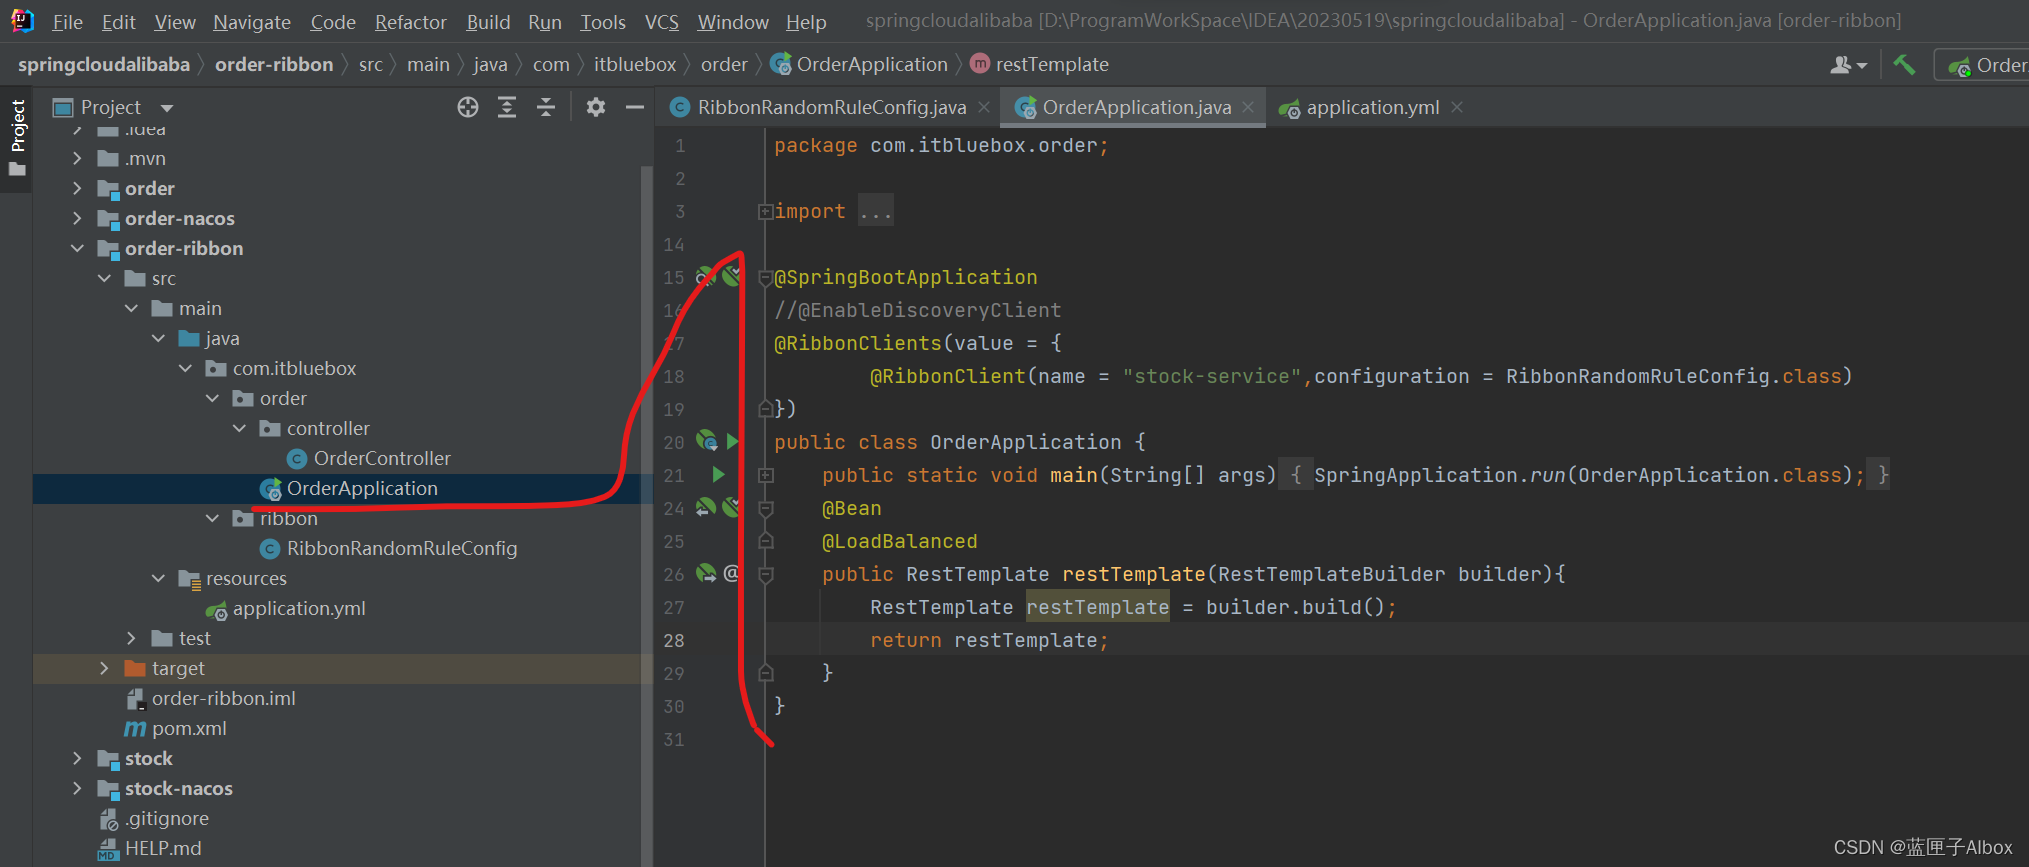Collapse the order-ribbon module
The width and height of the screenshot is (2029, 867).
[x=77, y=248]
